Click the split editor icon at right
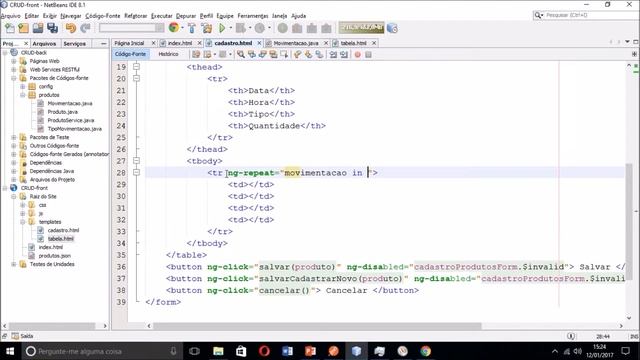This screenshot has width=640, height=360. pyautogui.click(x=634, y=54)
